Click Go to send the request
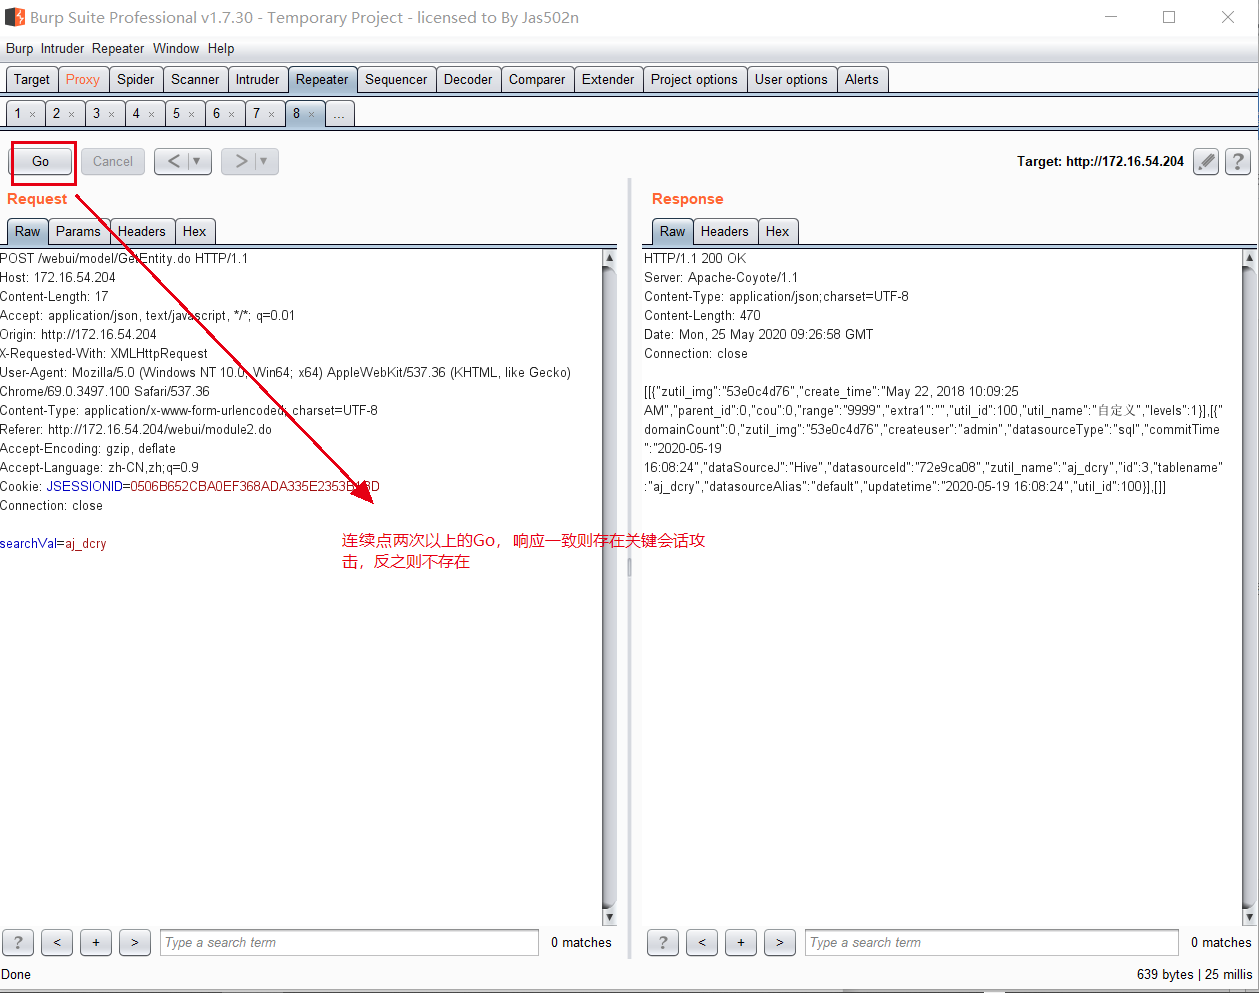Screen dimensions: 1259x993 click(x=41, y=161)
